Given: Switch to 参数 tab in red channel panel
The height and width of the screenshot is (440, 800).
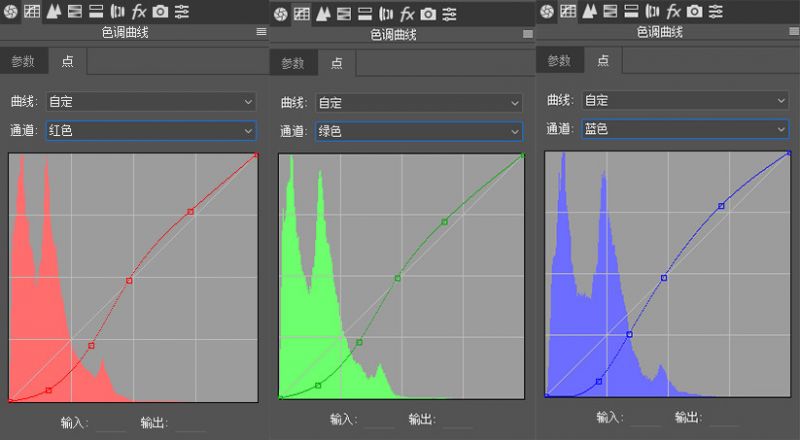Looking at the screenshot, I should [23, 61].
